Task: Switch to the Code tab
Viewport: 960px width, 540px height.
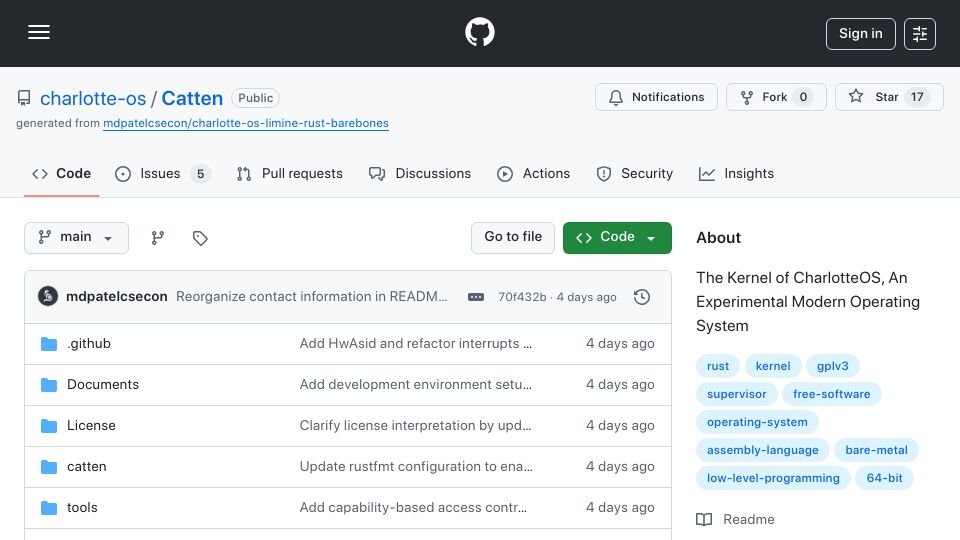Action: tap(61, 174)
